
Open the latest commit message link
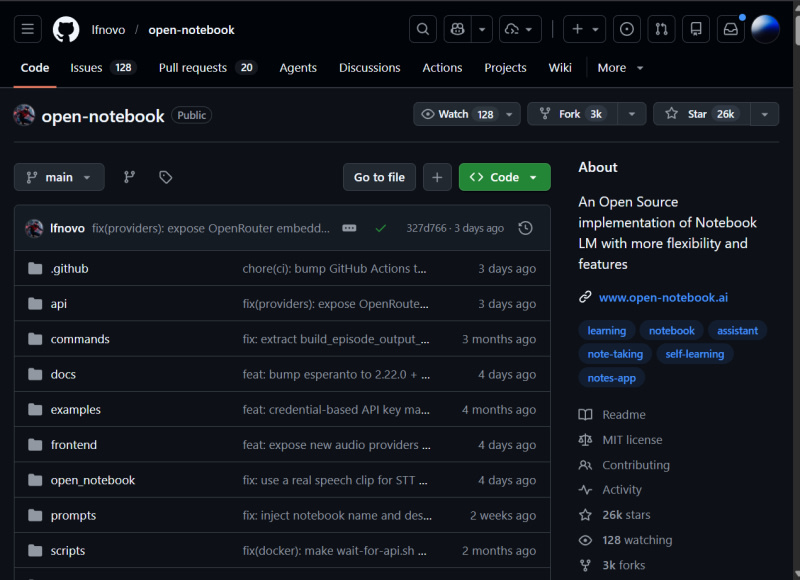click(211, 228)
